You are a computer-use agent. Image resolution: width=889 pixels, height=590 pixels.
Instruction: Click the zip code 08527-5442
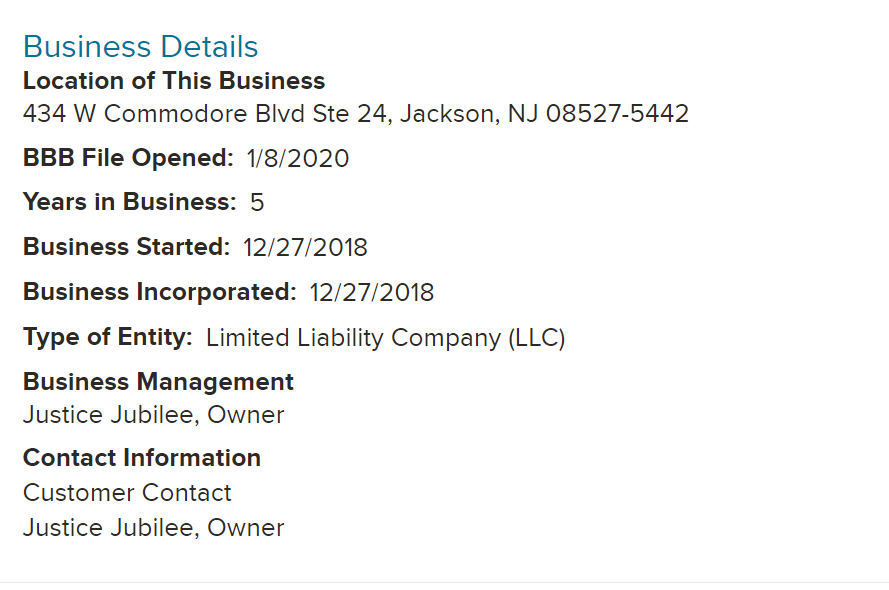pos(617,113)
